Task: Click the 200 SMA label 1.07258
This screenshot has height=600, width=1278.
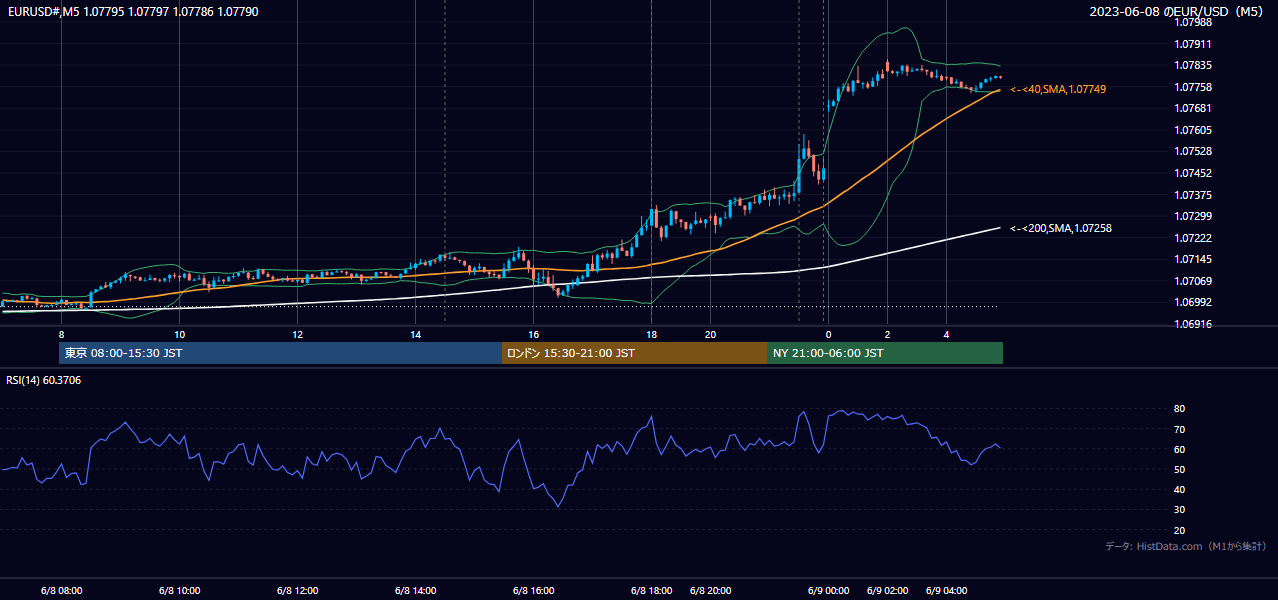Action: pos(1061,229)
